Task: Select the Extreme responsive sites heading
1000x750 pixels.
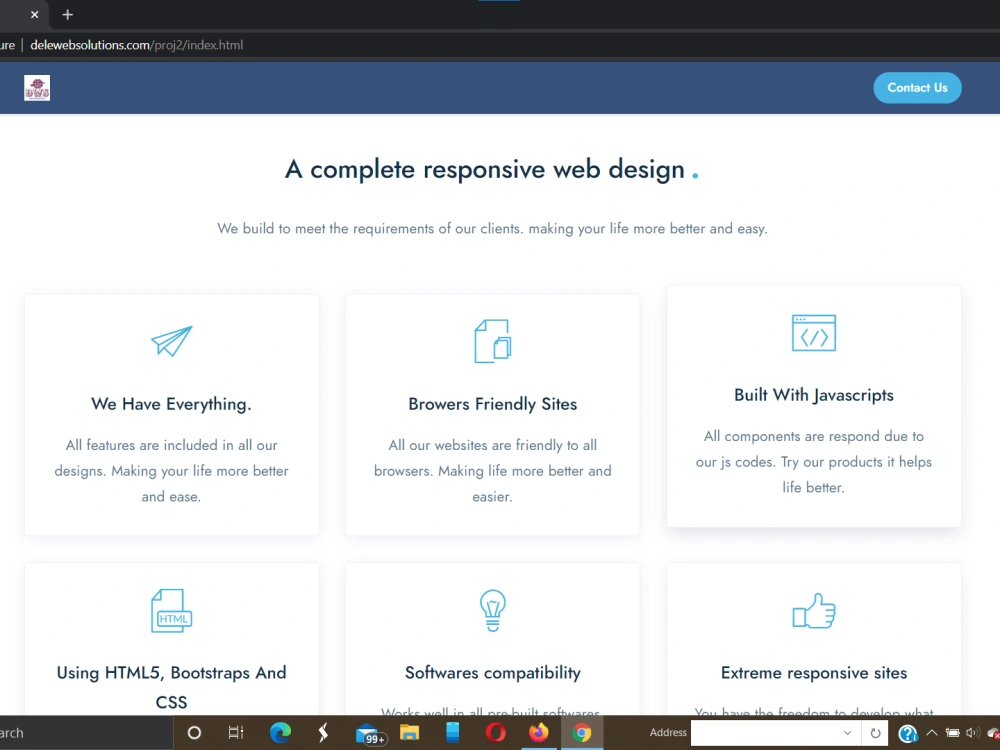Action: pos(814,673)
